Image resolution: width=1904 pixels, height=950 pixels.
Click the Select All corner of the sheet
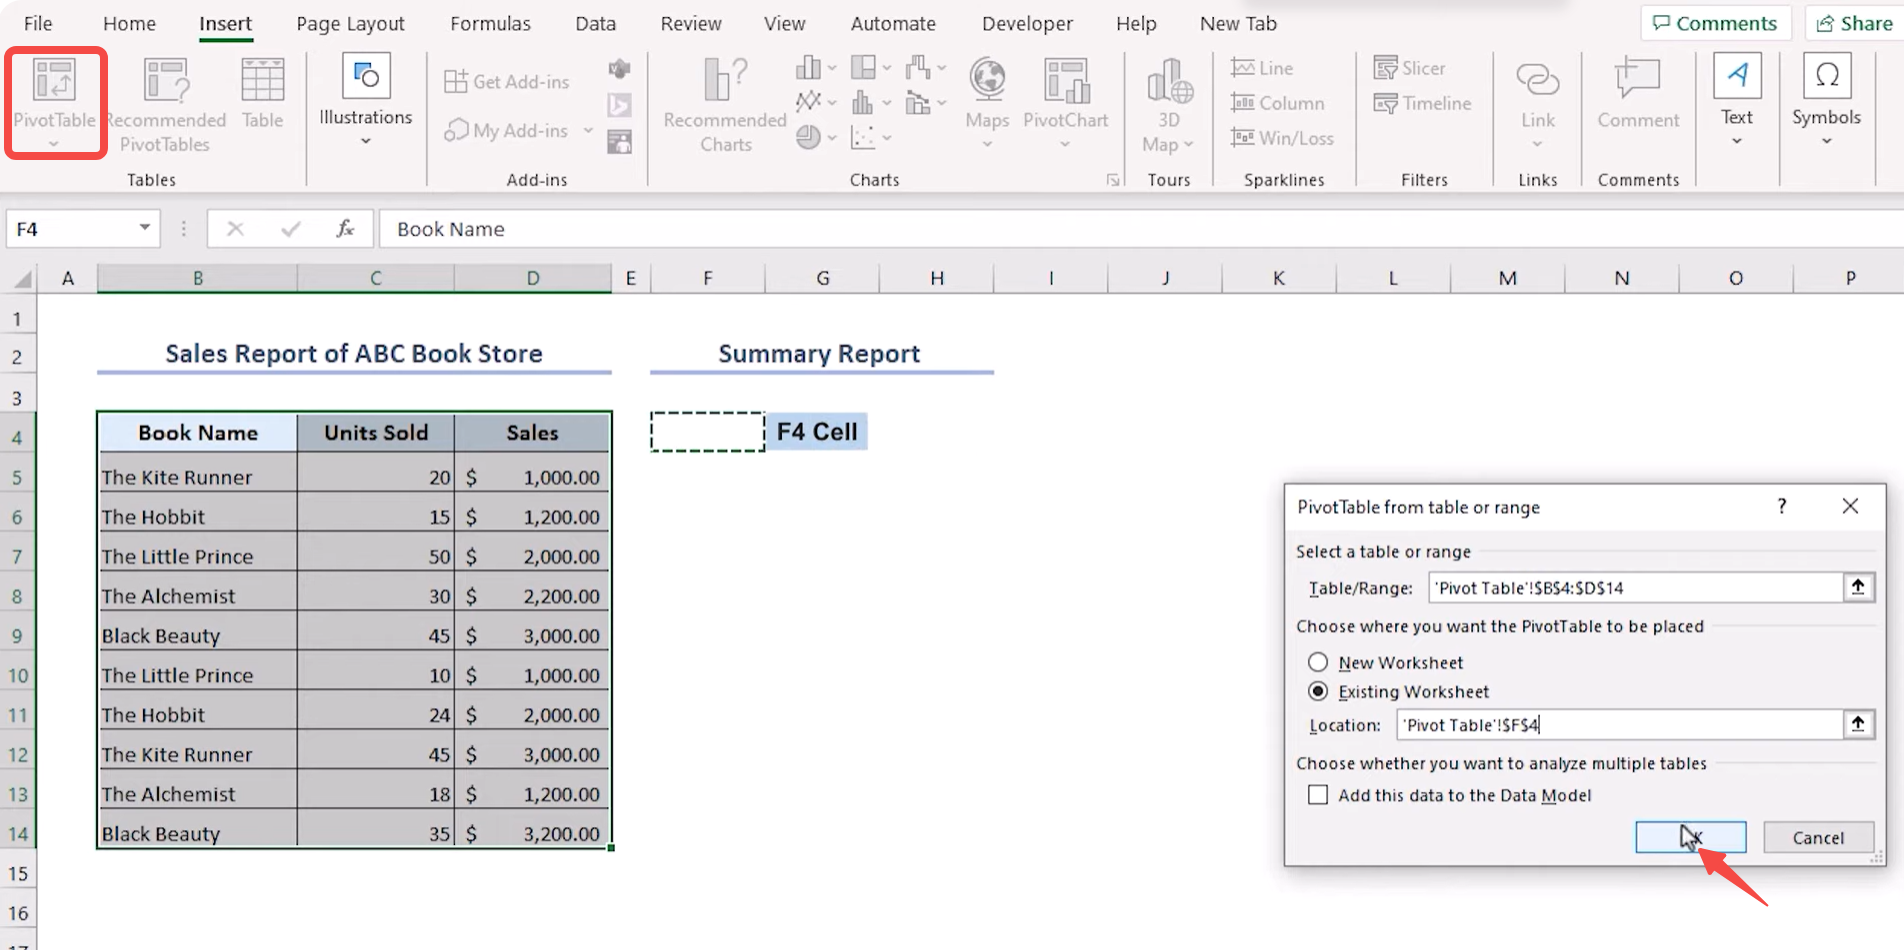(20, 279)
